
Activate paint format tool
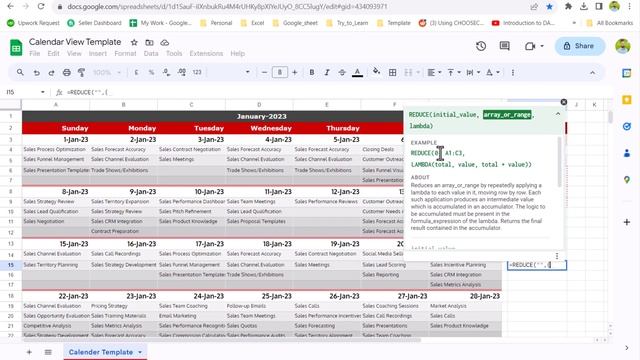tap(82, 73)
